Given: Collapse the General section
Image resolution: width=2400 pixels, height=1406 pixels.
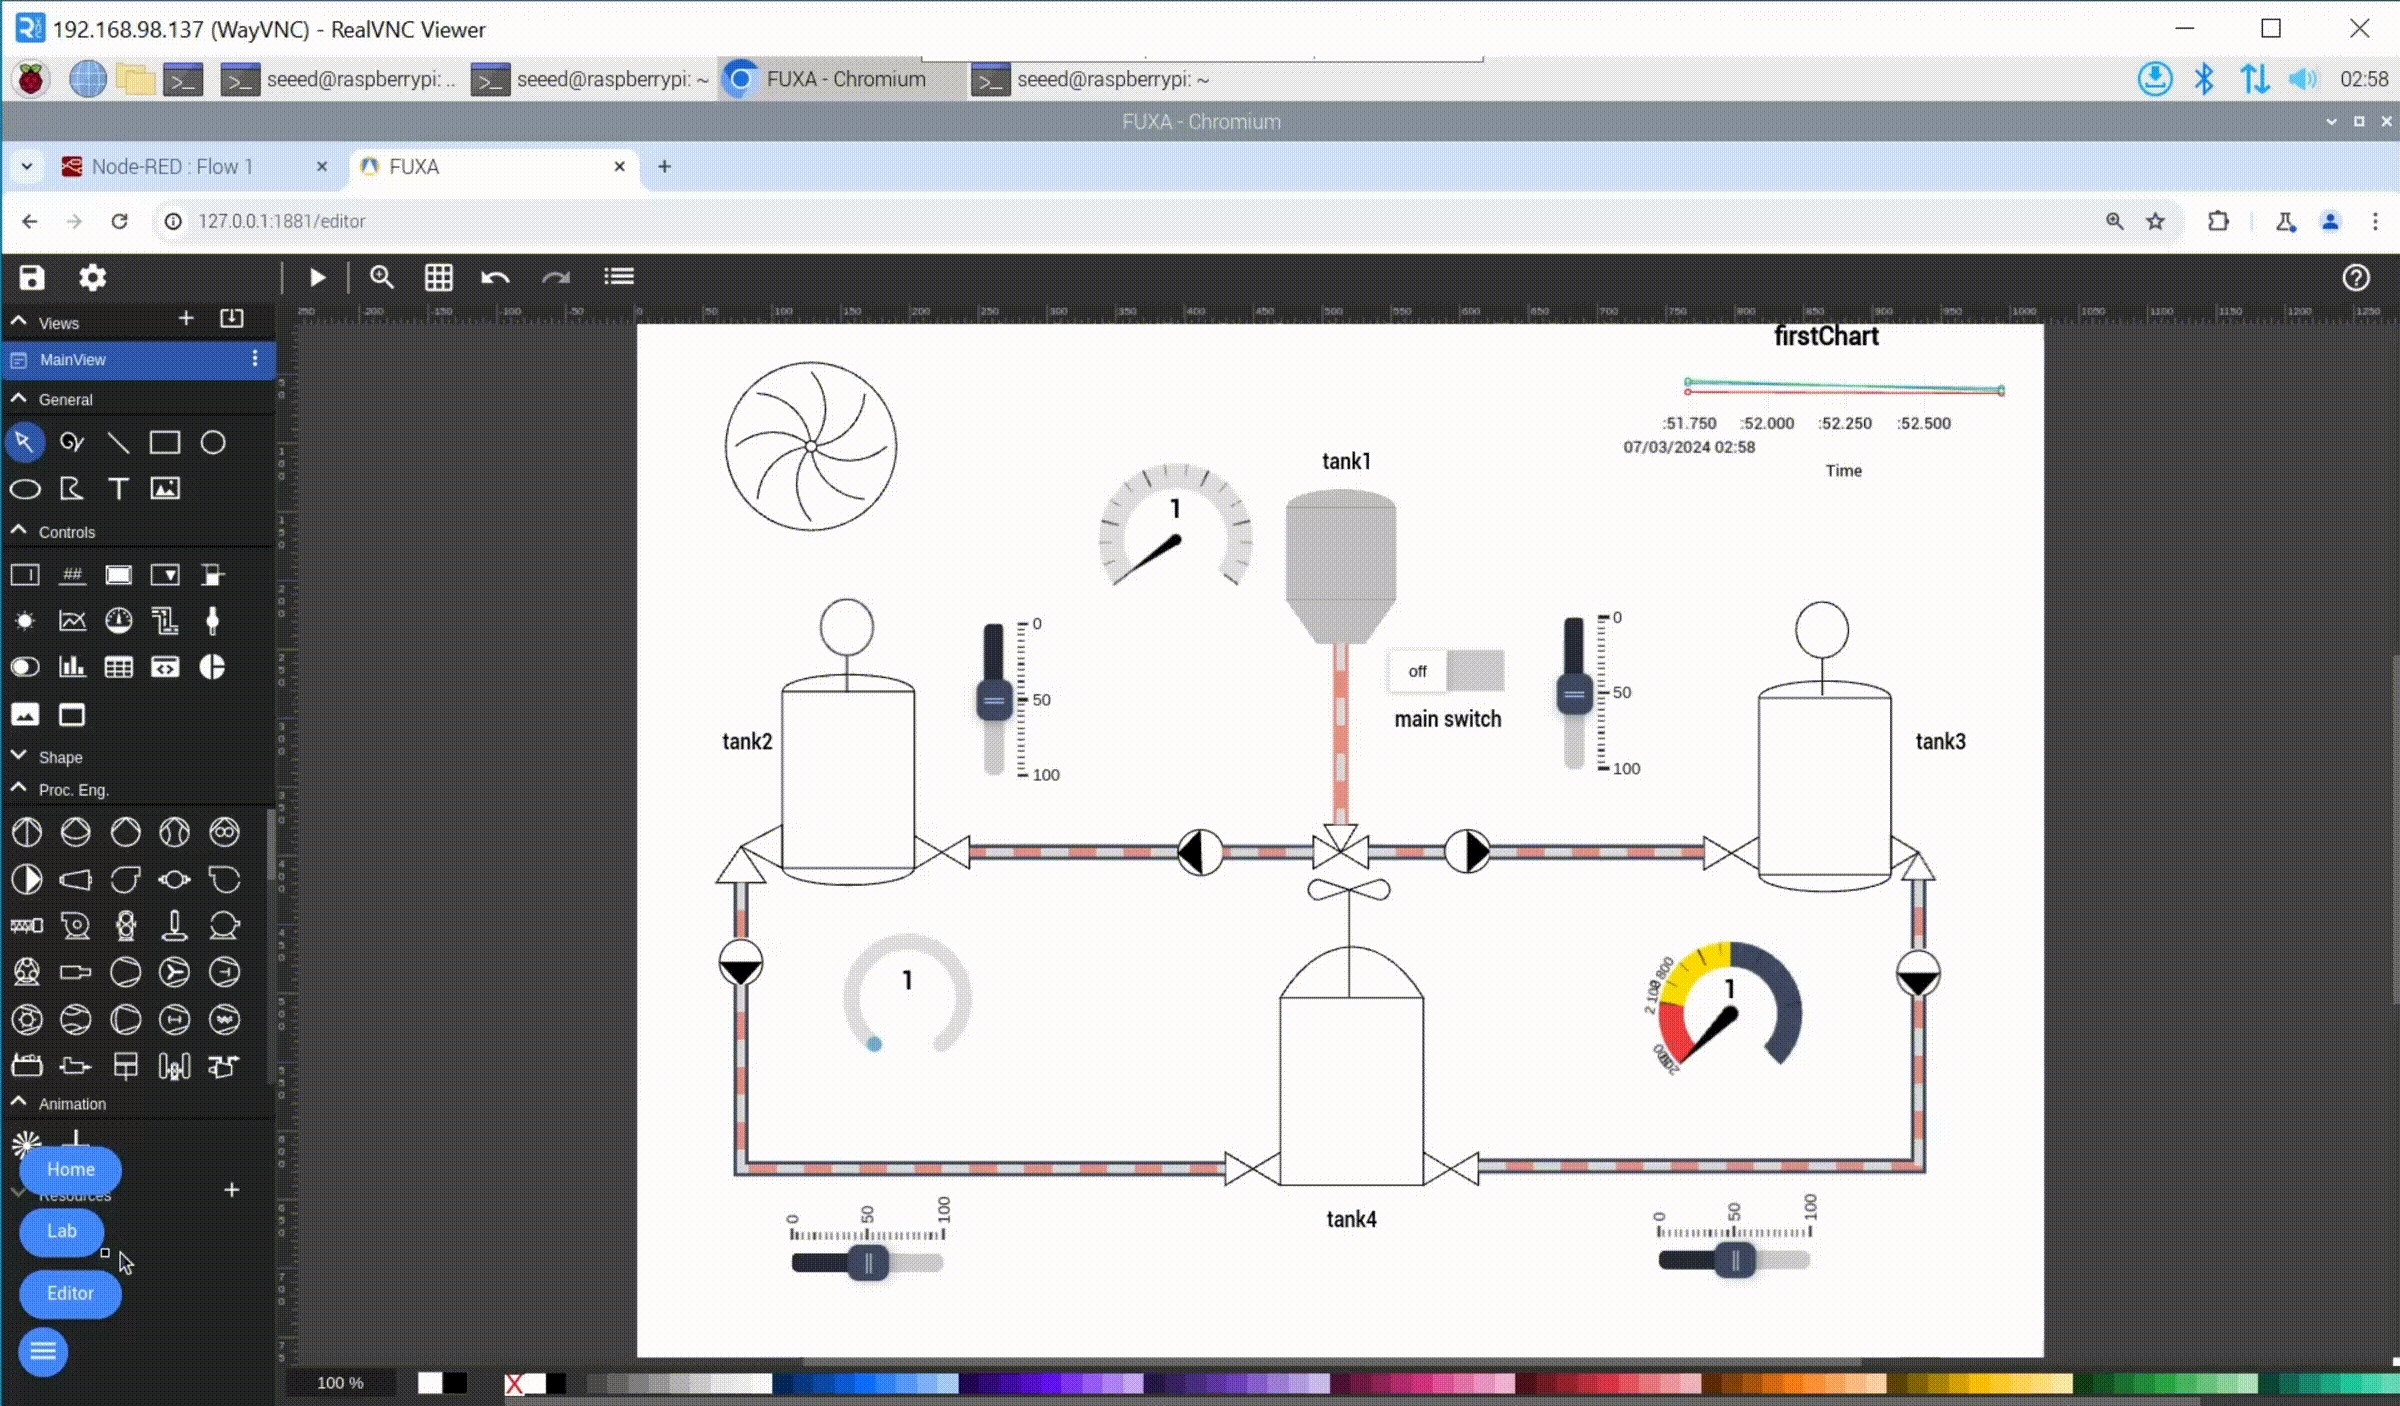Looking at the screenshot, I should 19,398.
